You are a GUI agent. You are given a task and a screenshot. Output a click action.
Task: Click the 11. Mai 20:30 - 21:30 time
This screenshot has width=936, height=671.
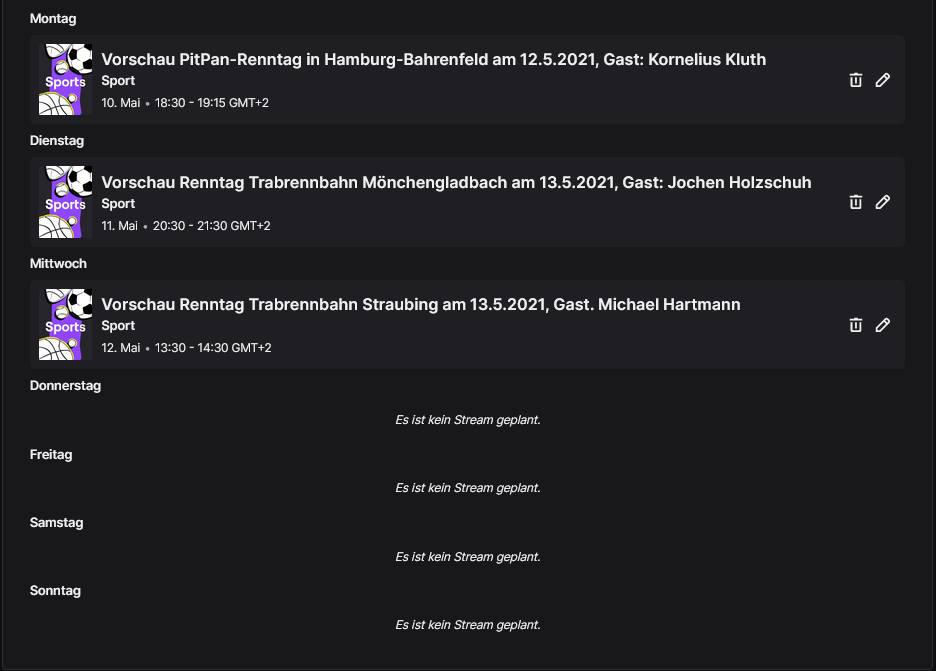[x=186, y=226]
